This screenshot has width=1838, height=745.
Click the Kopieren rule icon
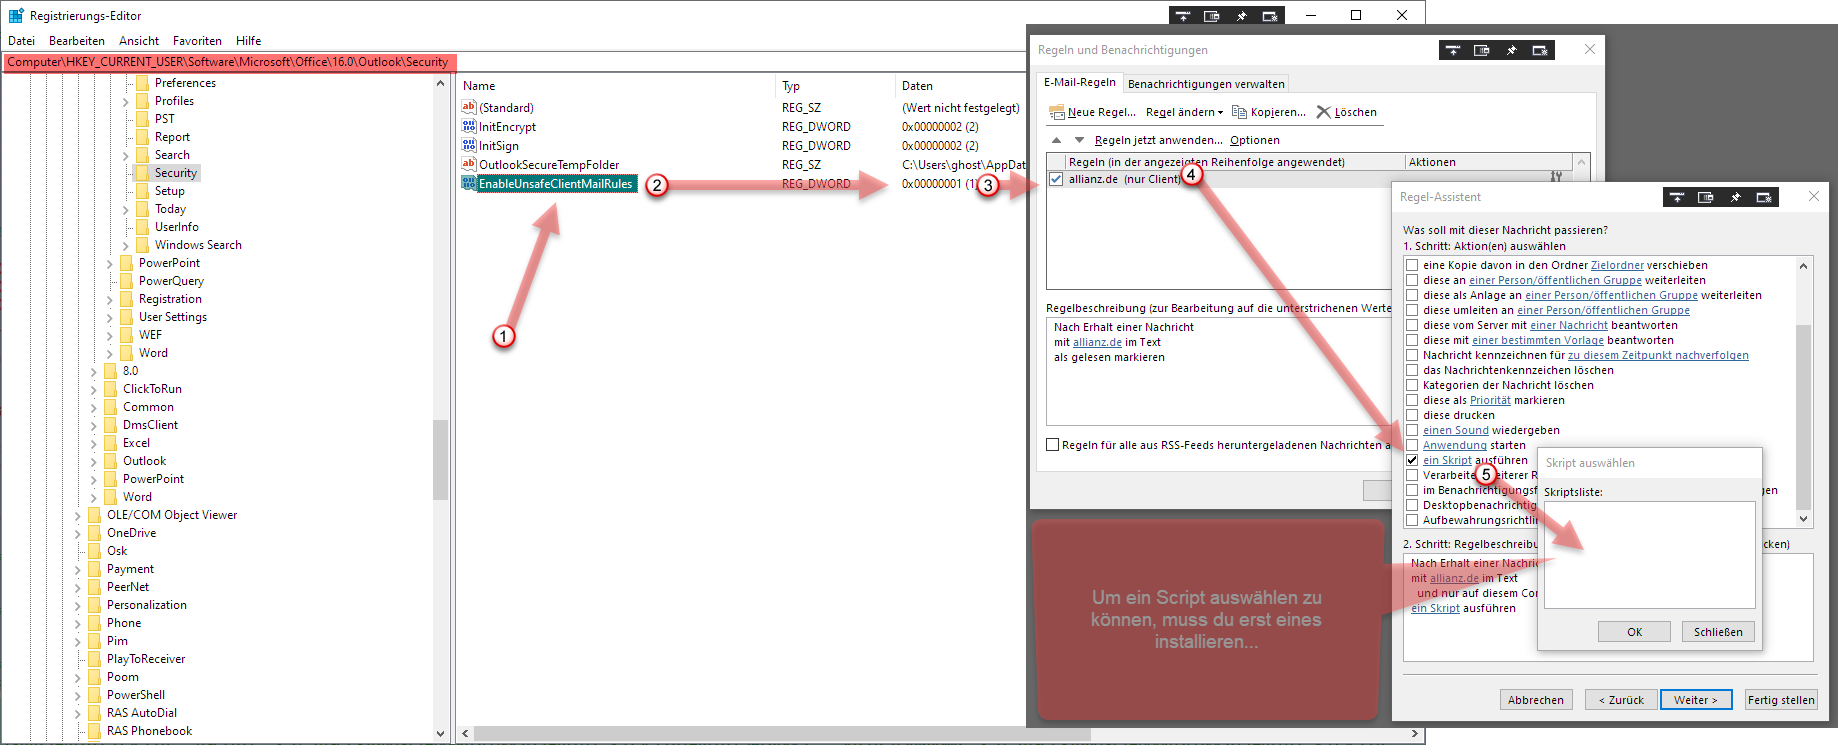(x=1240, y=112)
